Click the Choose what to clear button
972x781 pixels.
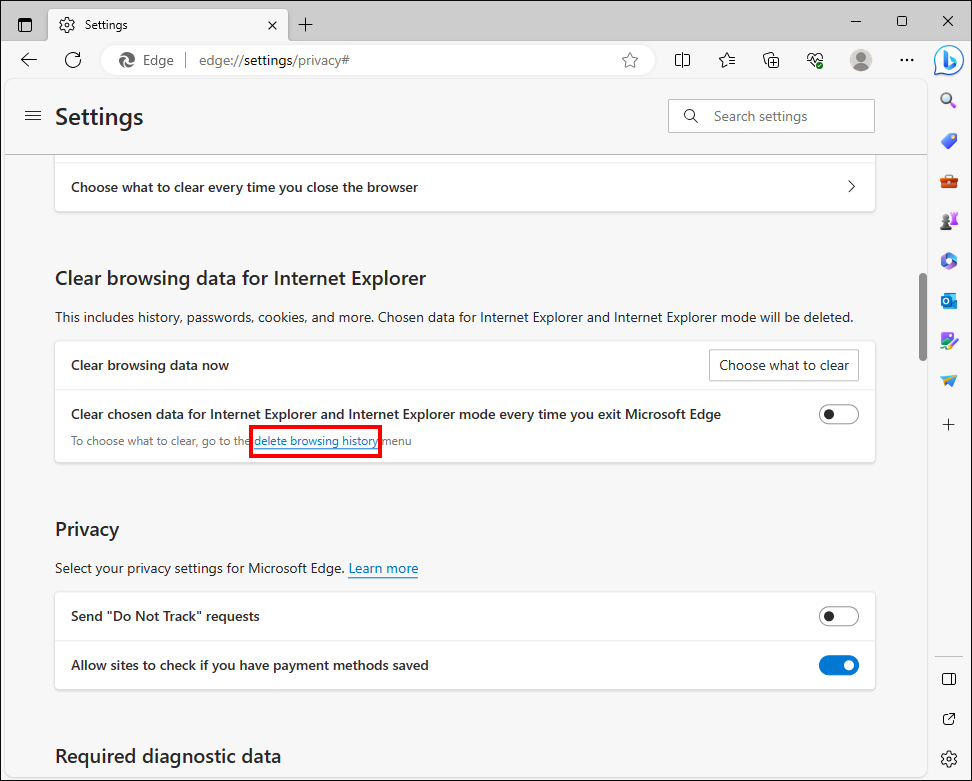tap(784, 365)
